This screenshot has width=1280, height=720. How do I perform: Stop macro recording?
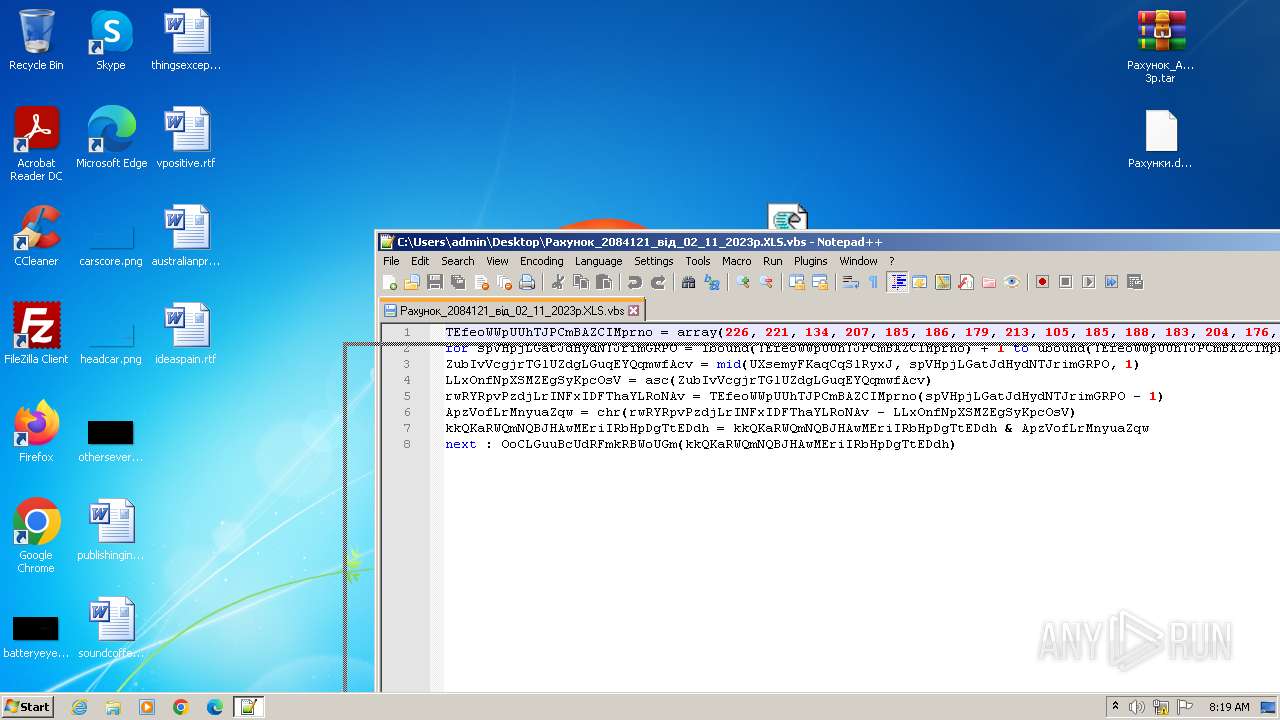(x=1065, y=282)
